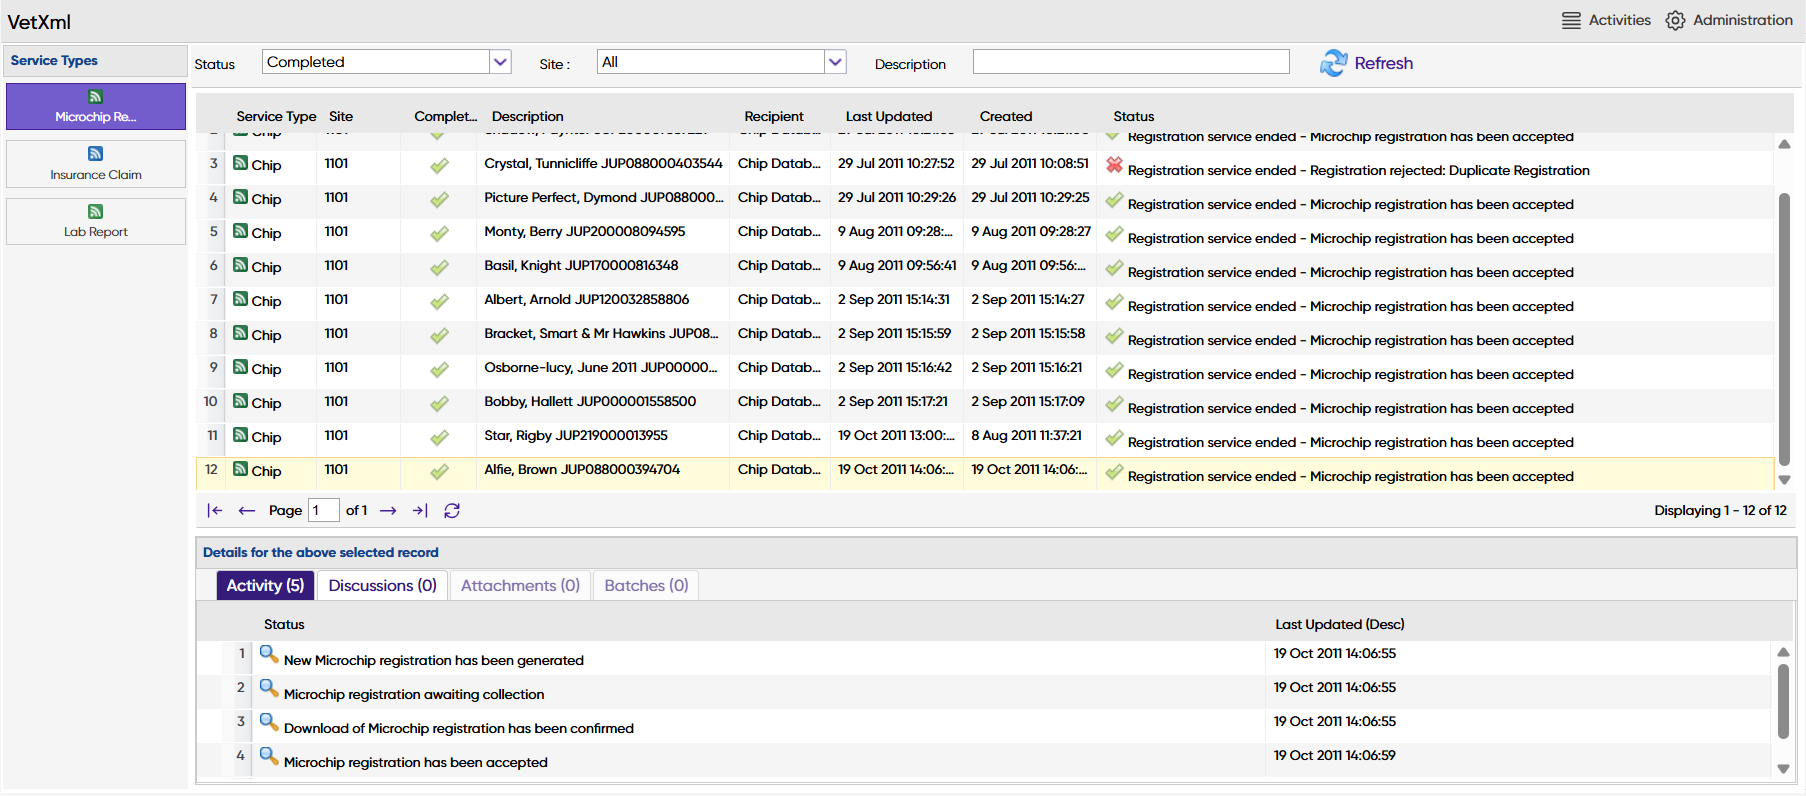Sort by the Recipient column header

click(774, 116)
